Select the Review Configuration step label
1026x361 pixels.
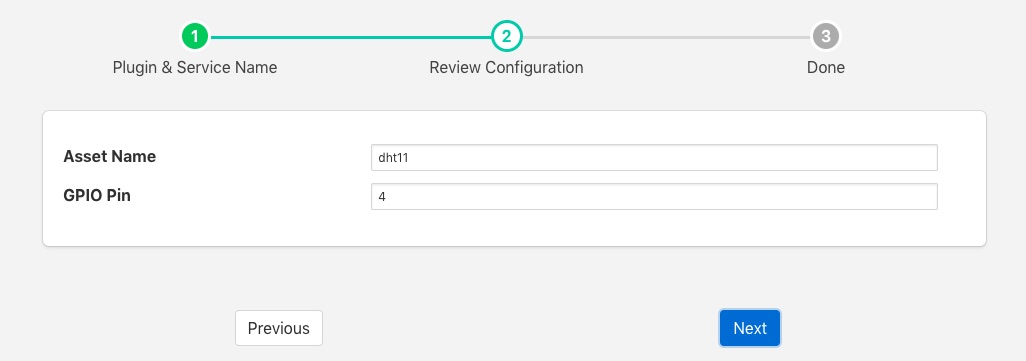(506, 67)
